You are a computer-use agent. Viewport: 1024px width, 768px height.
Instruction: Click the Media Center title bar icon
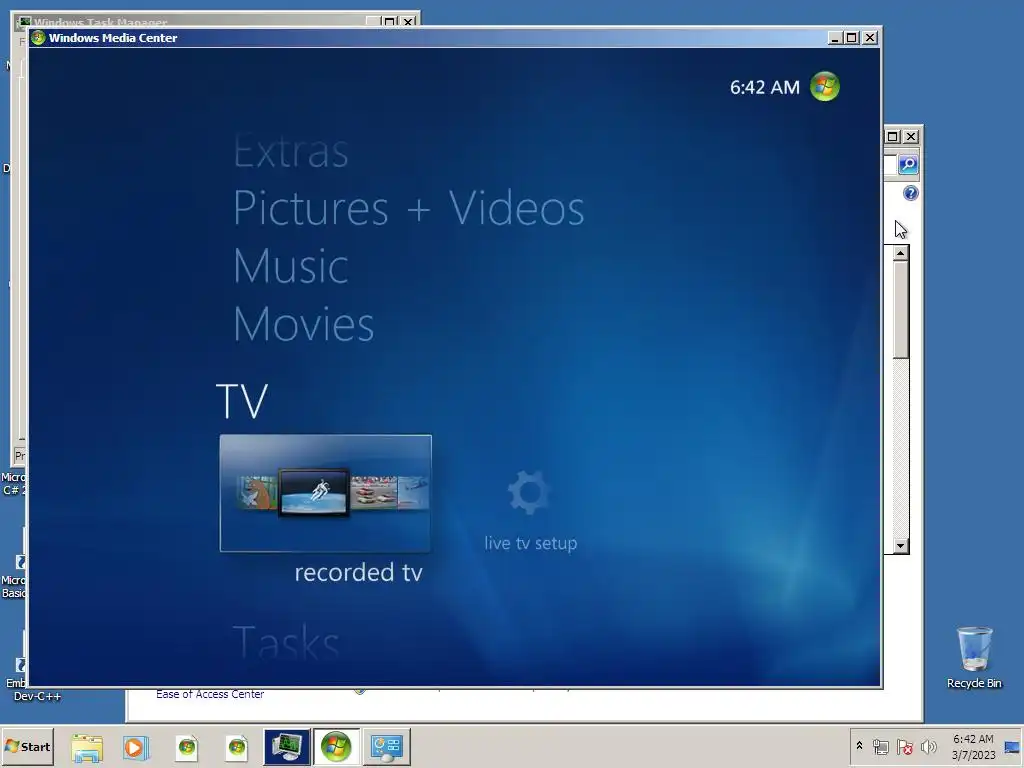tap(38, 38)
